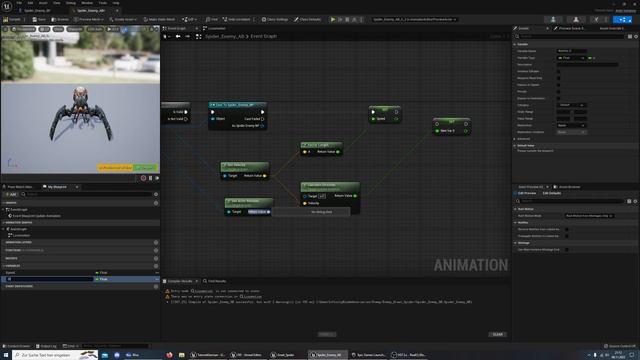Open Details panel settings gear
This screenshot has height=360, width=640.
636,36
